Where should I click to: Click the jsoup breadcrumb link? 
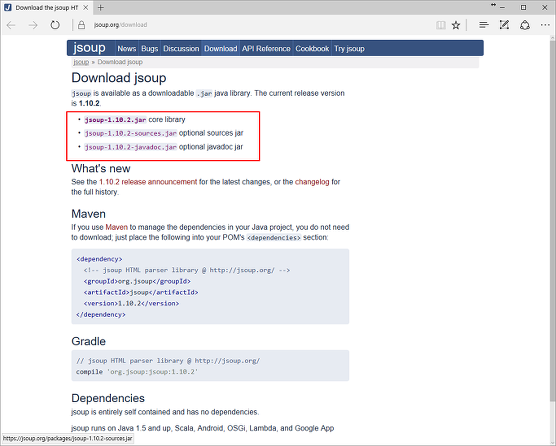(x=81, y=62)
